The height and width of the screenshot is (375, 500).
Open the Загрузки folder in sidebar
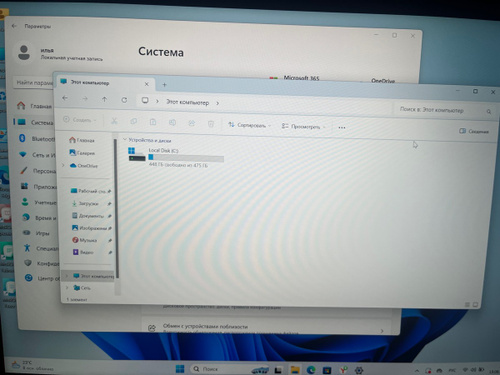88,203
